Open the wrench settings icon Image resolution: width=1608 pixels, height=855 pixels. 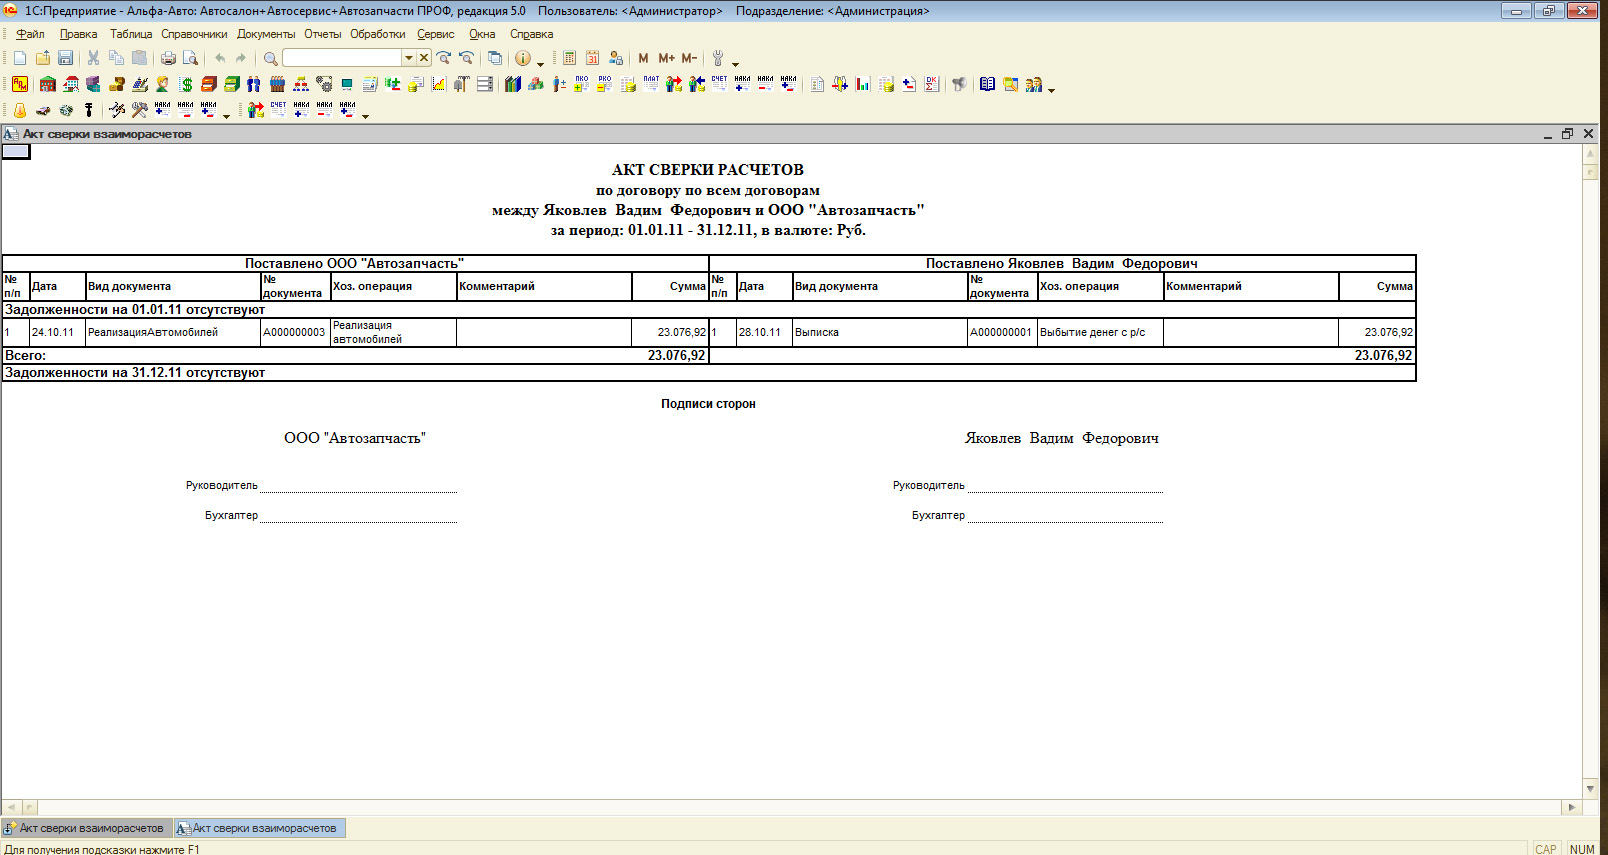pos(717,58)
